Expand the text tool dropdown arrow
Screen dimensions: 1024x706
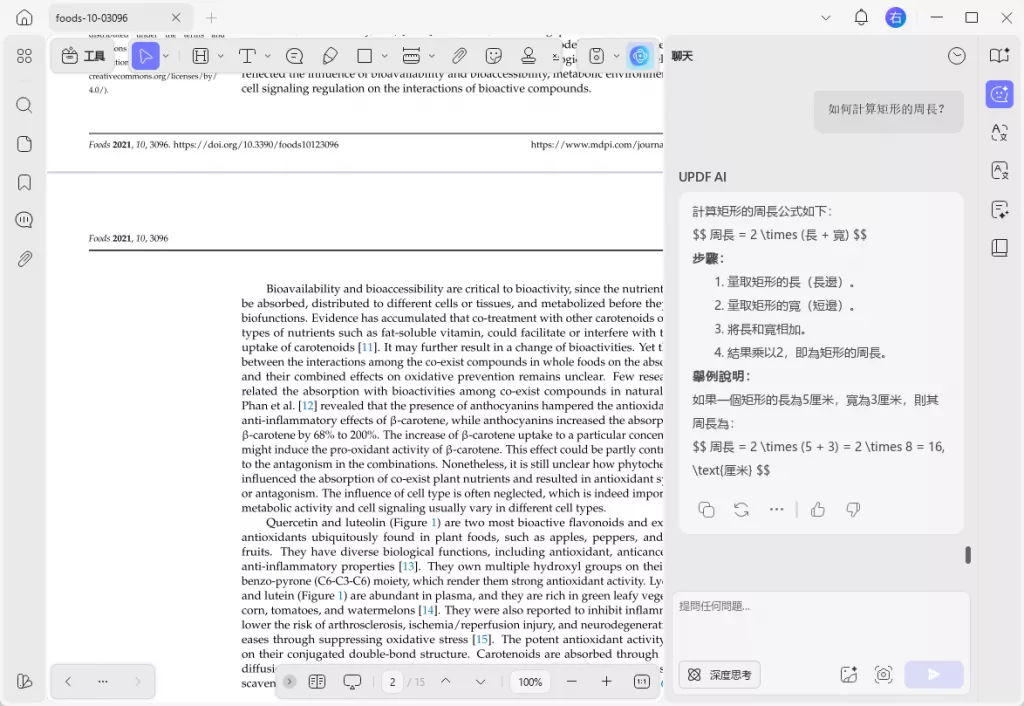point(268,56)
